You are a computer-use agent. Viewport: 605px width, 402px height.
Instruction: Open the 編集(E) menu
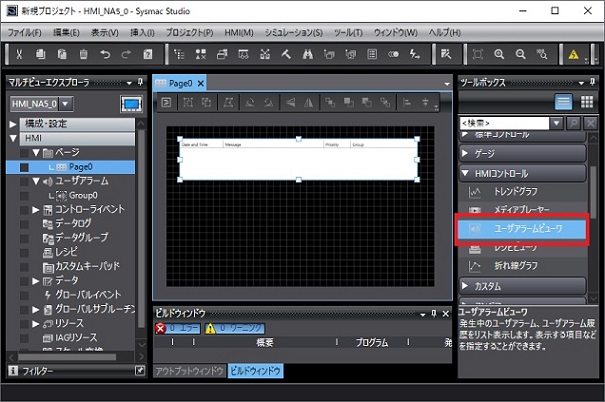click(x=66, y=33)
